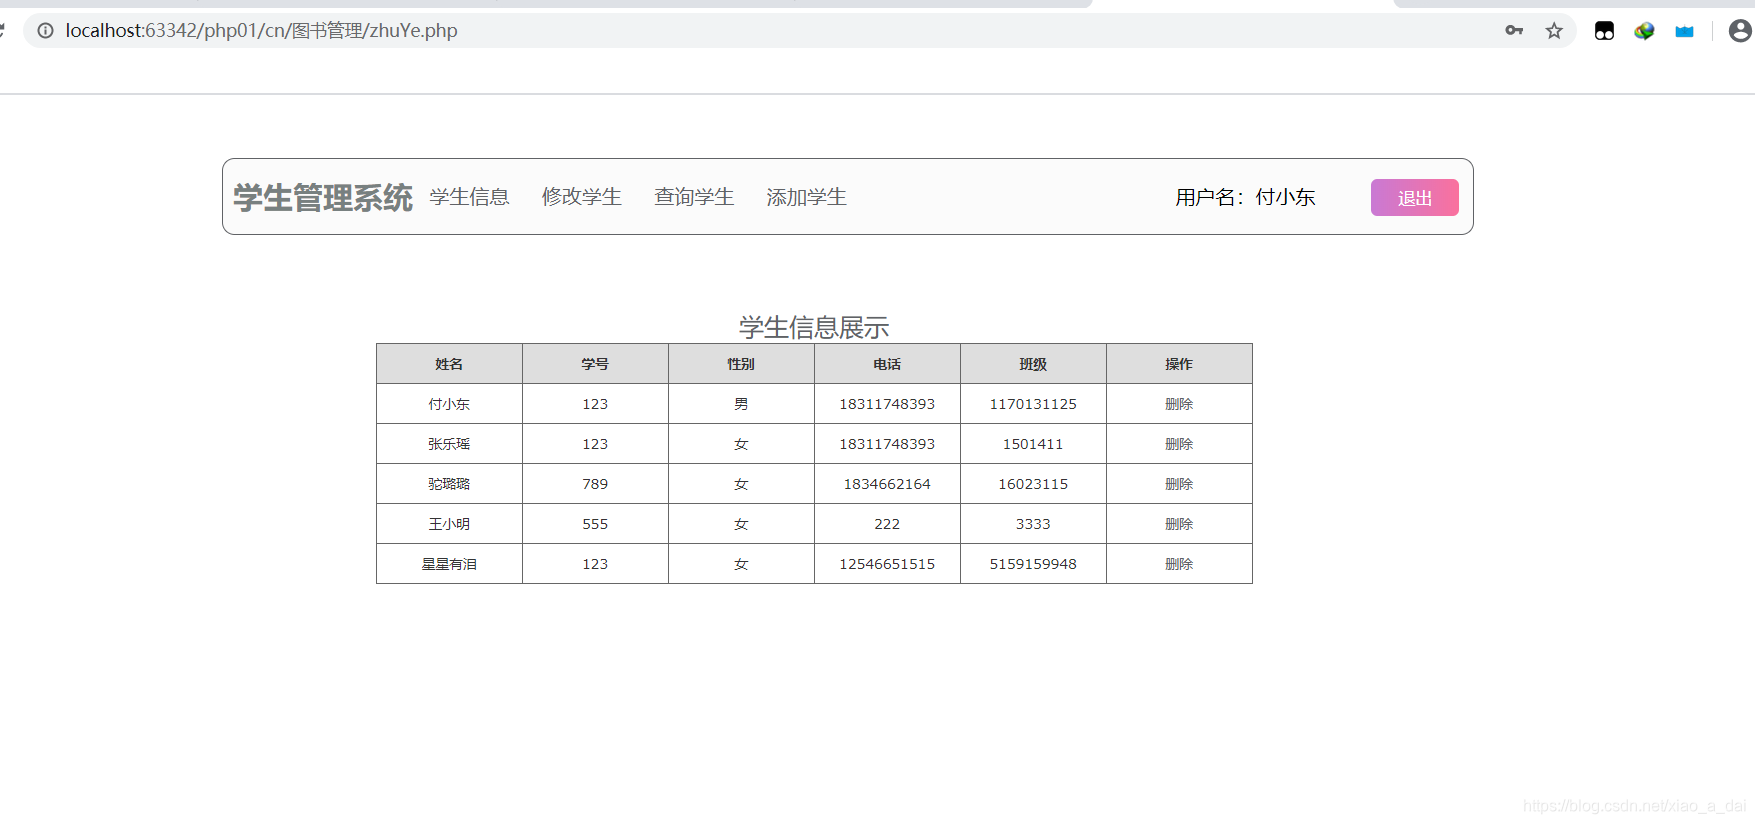Delete the 王小明 student row
The width and height of the screenshot is (1755, 824).
1179,524
